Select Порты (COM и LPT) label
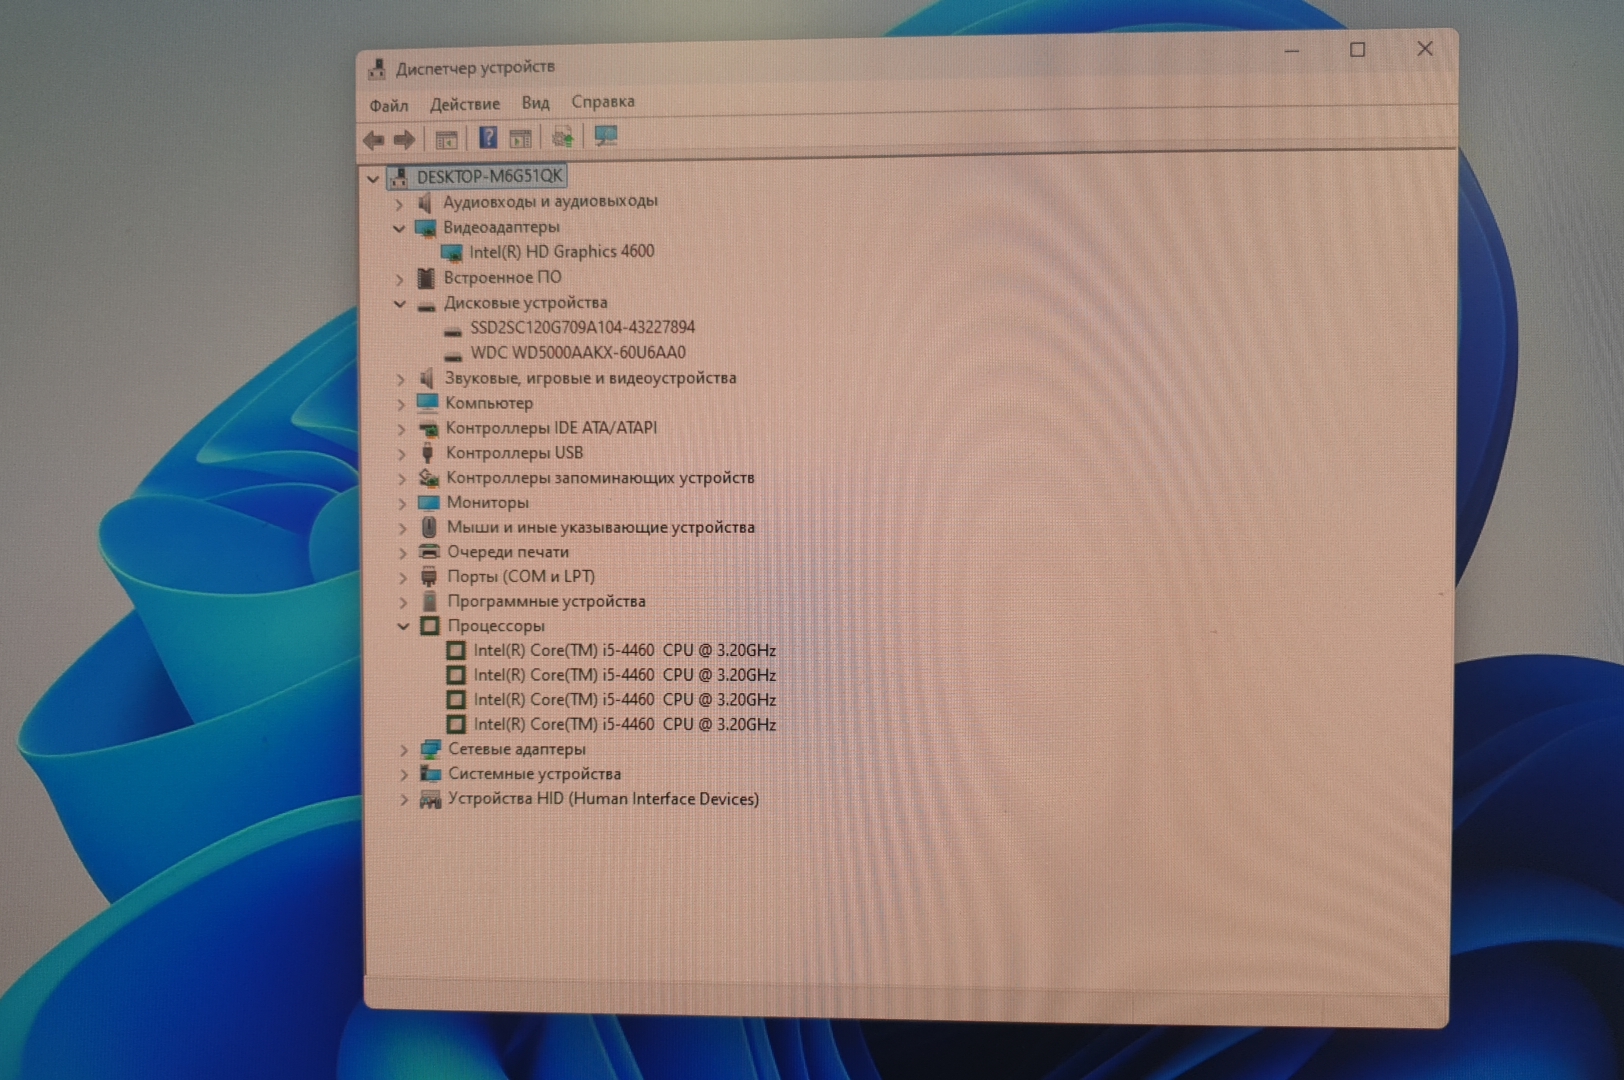 pyautogui.click(x=521, y=577)
